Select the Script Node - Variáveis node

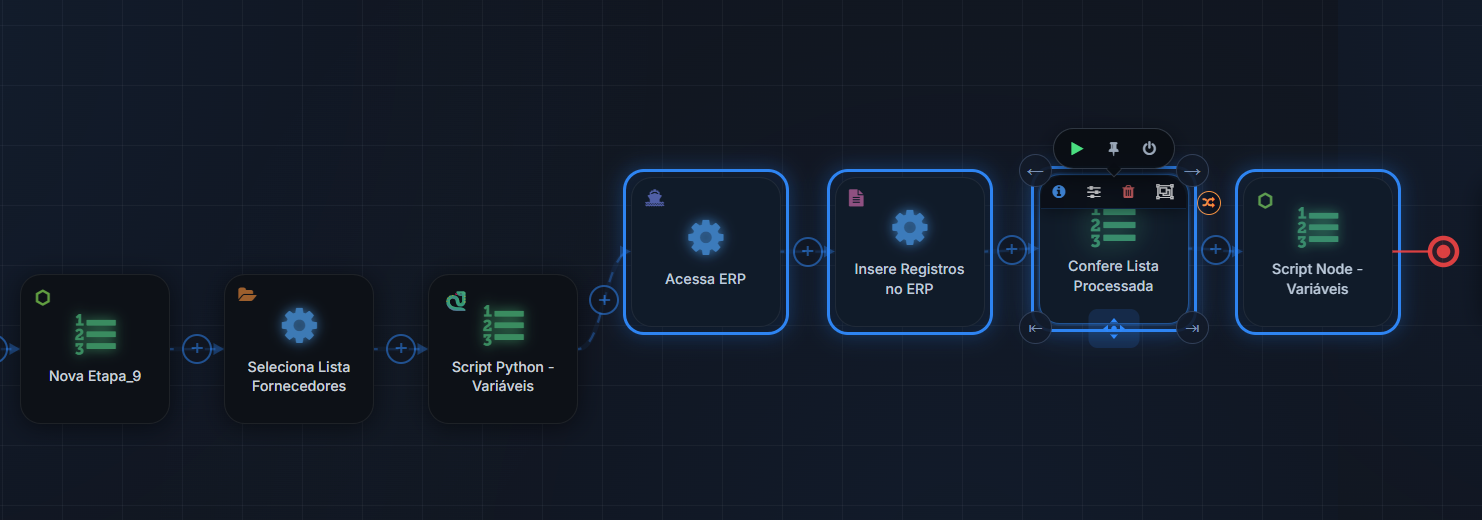1317,251
